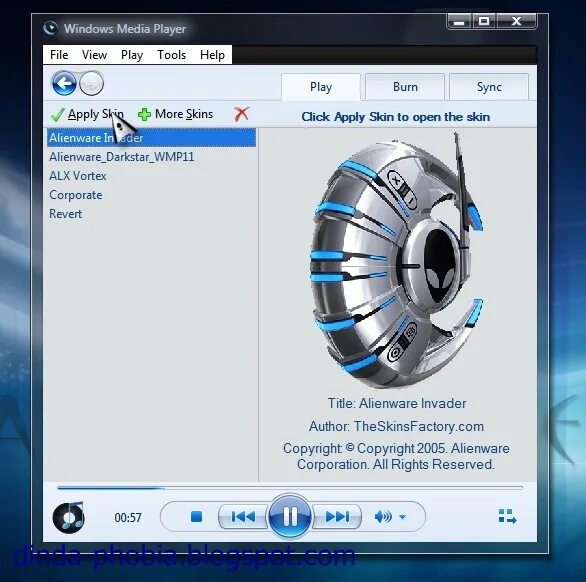Close the Windows Media Player window
The height and width of the screenshot is (582, 586).
click(516, 21)
